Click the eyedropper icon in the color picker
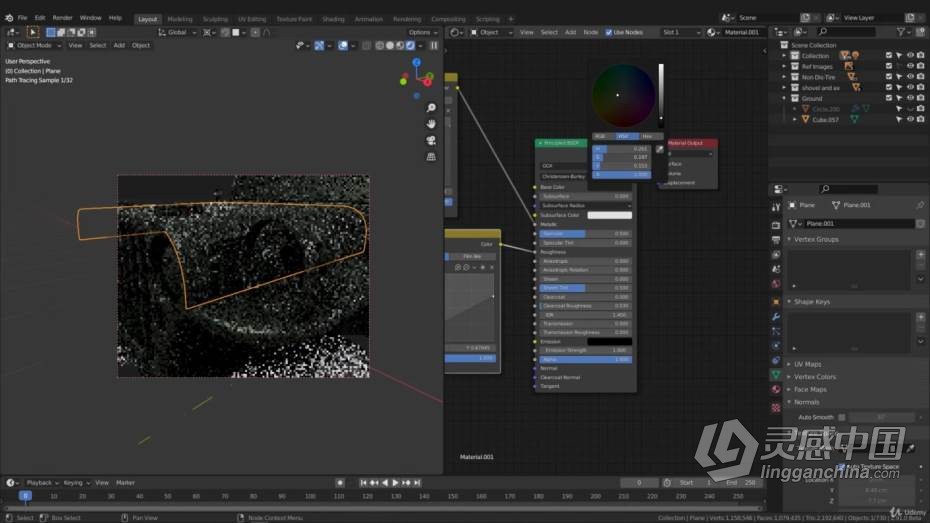The height and width of the screenshot is (523, 930). (x=659, y=149)
